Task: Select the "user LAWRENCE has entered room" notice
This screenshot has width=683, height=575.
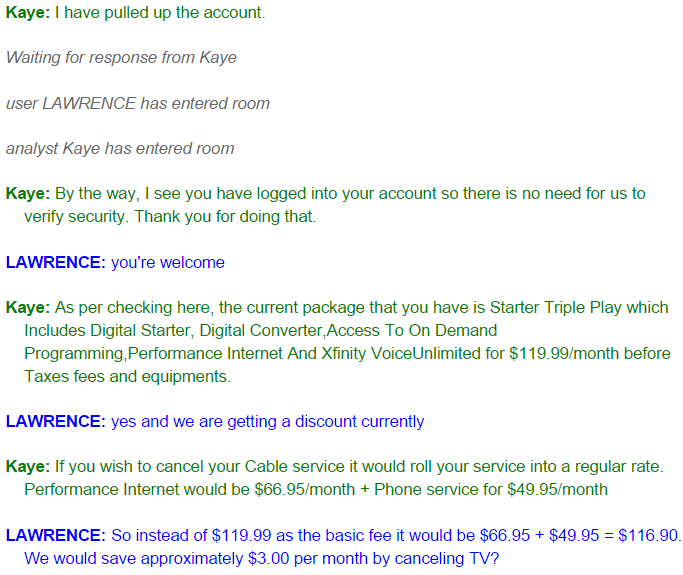Action: (138, 103)
